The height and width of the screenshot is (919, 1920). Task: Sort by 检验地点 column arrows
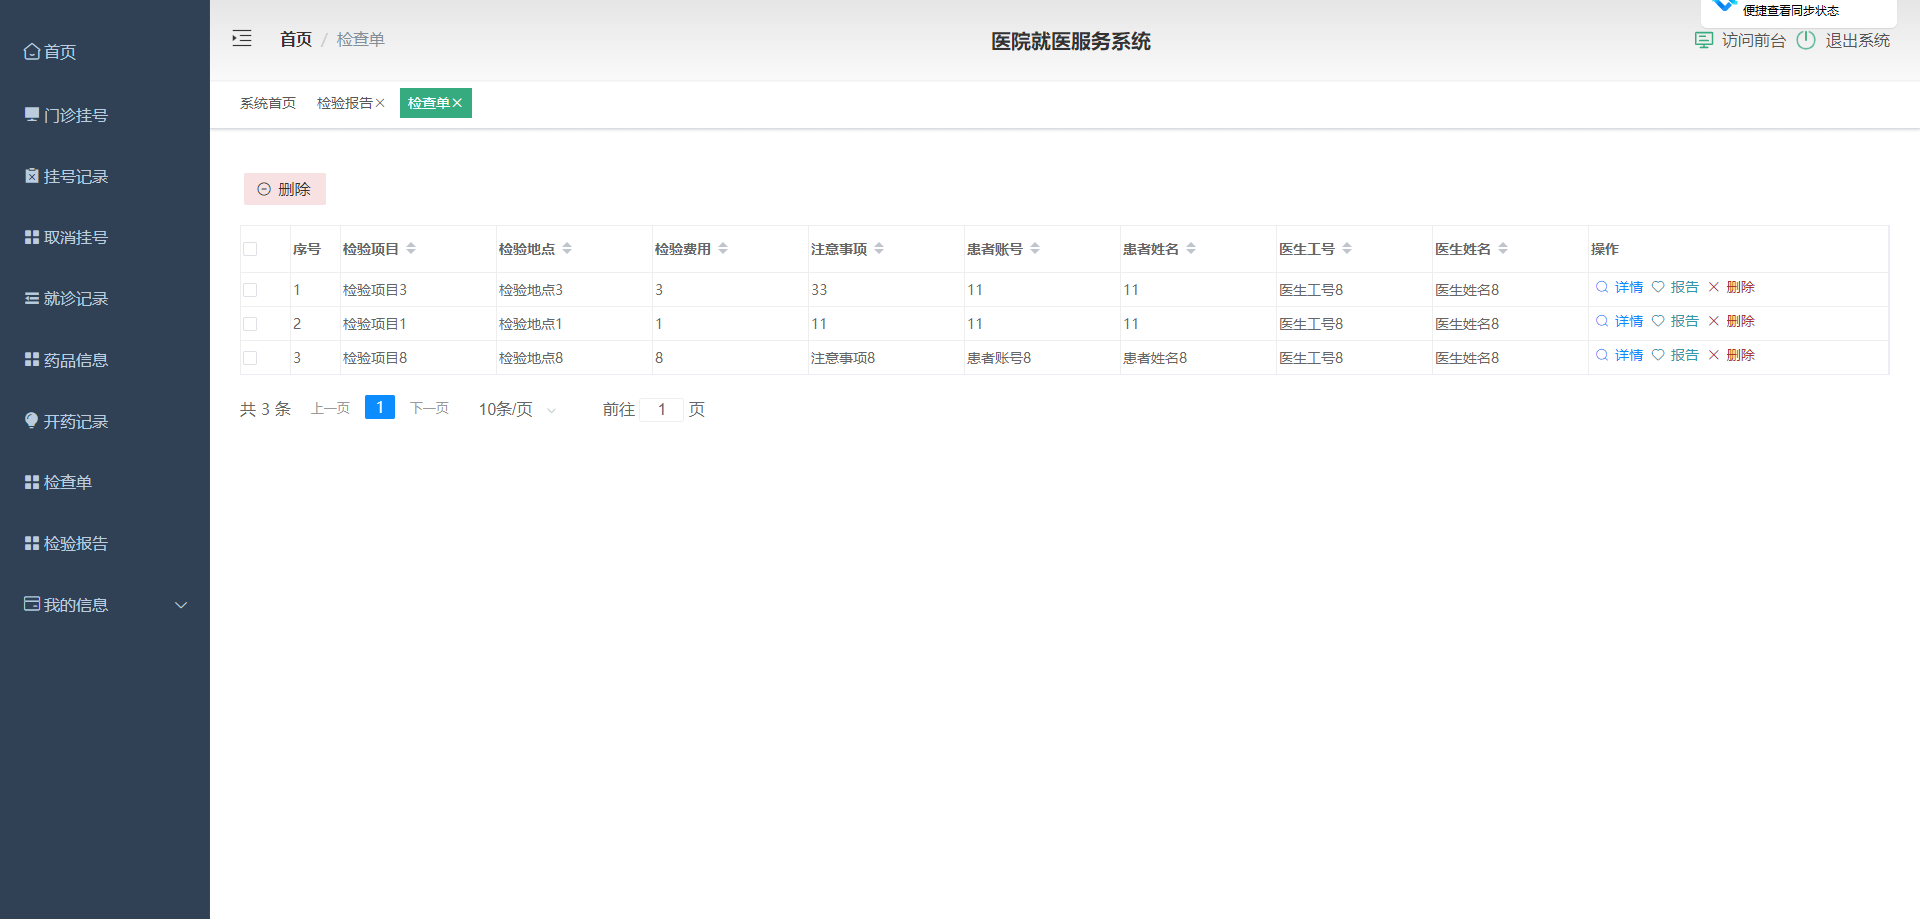point(567,249)
